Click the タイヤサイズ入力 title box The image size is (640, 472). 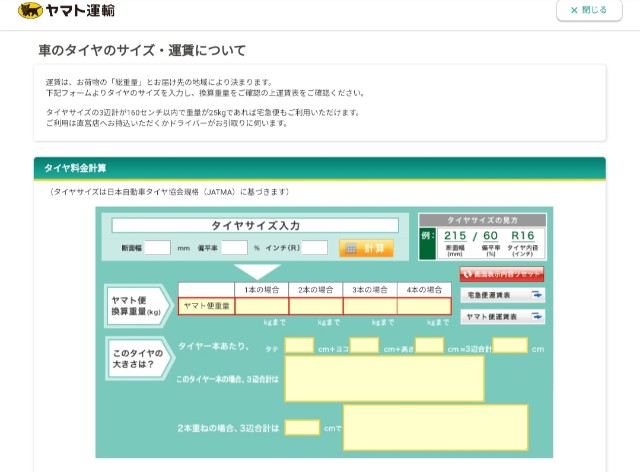pyautogui.click(x=255, y=225)
